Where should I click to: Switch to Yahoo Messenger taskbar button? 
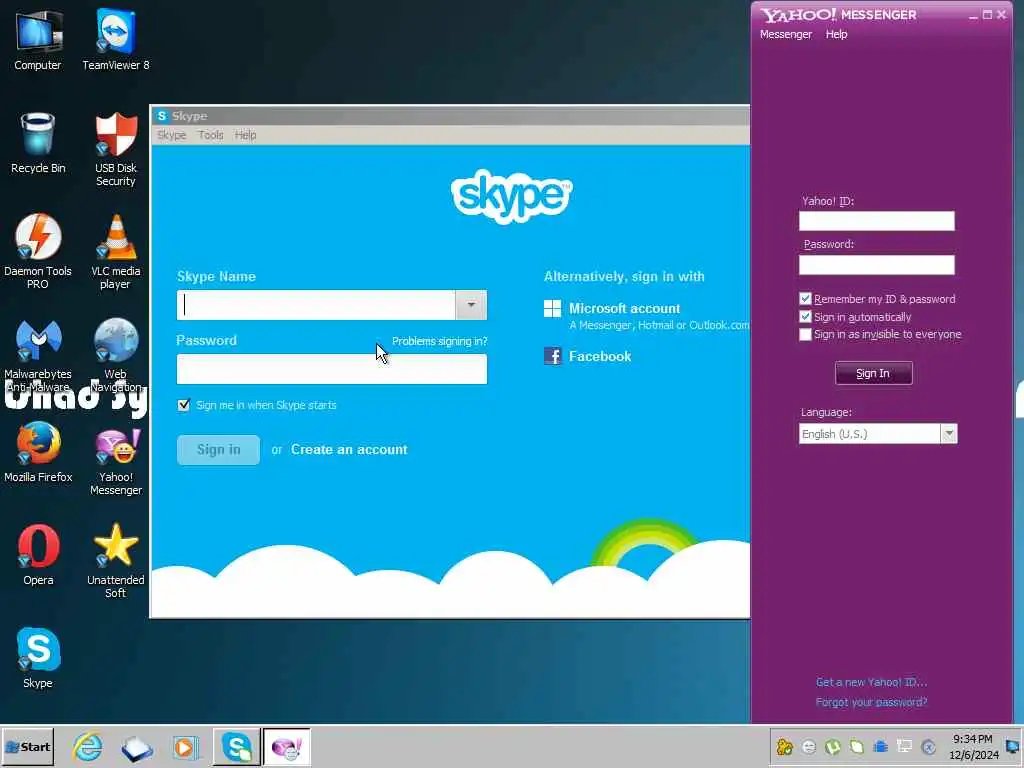point(287,747)
